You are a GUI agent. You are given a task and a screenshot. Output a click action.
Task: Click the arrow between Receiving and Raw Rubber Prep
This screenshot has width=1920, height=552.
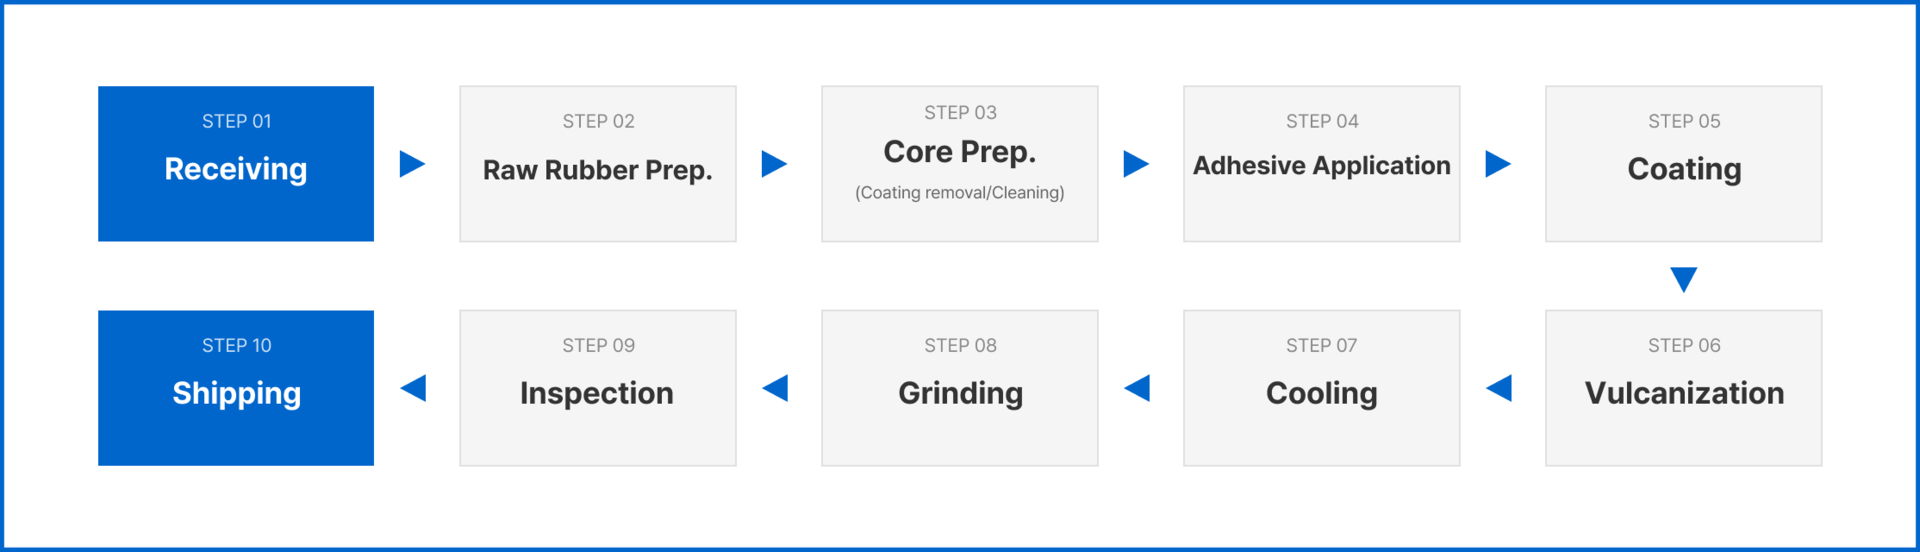[413, 164]
